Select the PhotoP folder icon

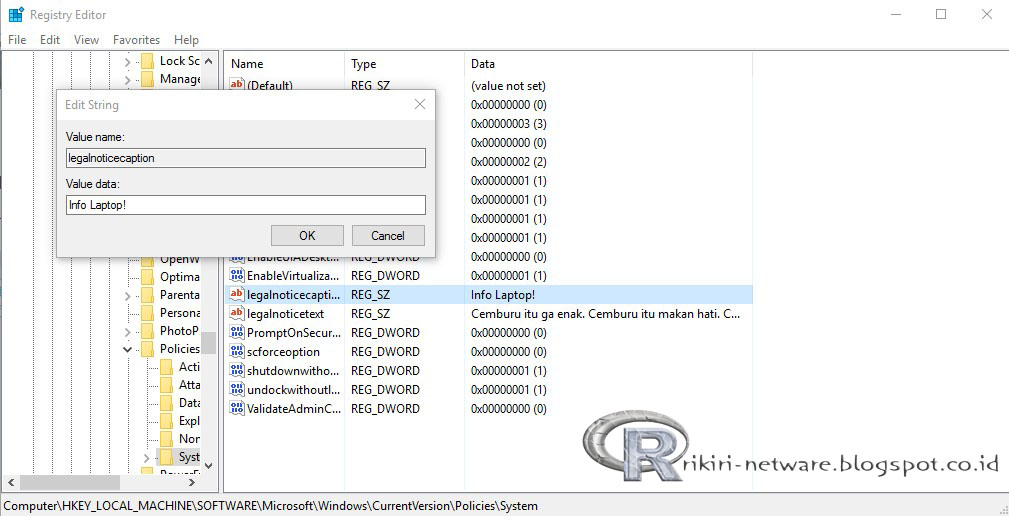click(147, 331)
